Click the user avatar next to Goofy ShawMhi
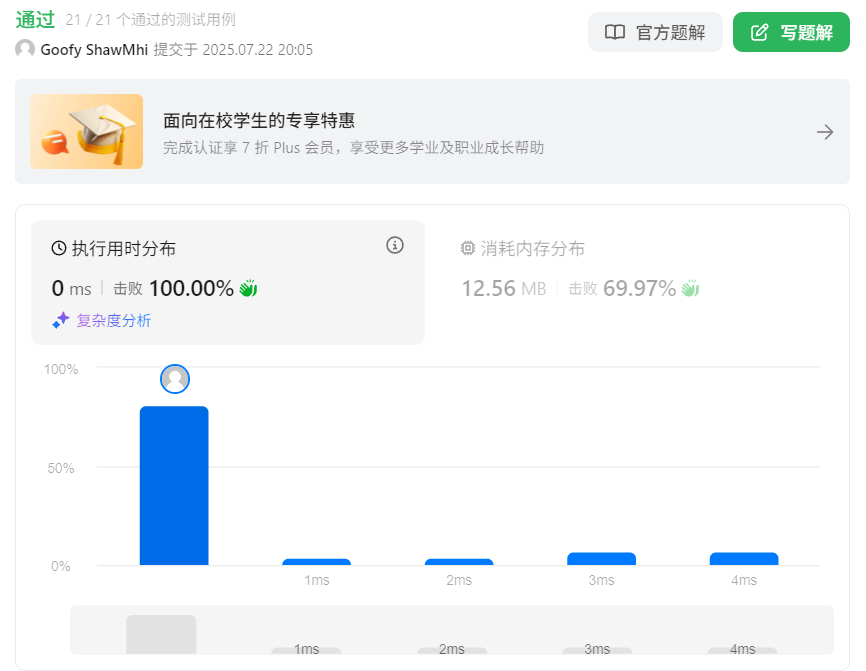The image size is (866, 671). pos(25,49)
